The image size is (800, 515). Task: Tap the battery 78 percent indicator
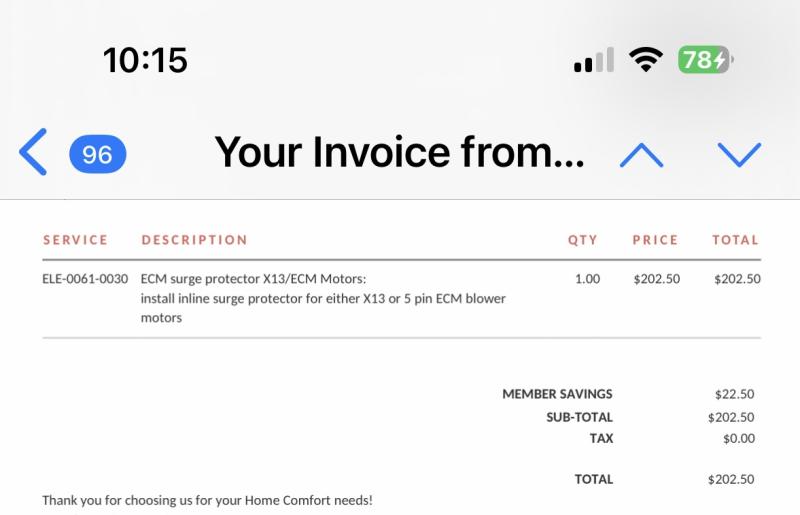705,60
